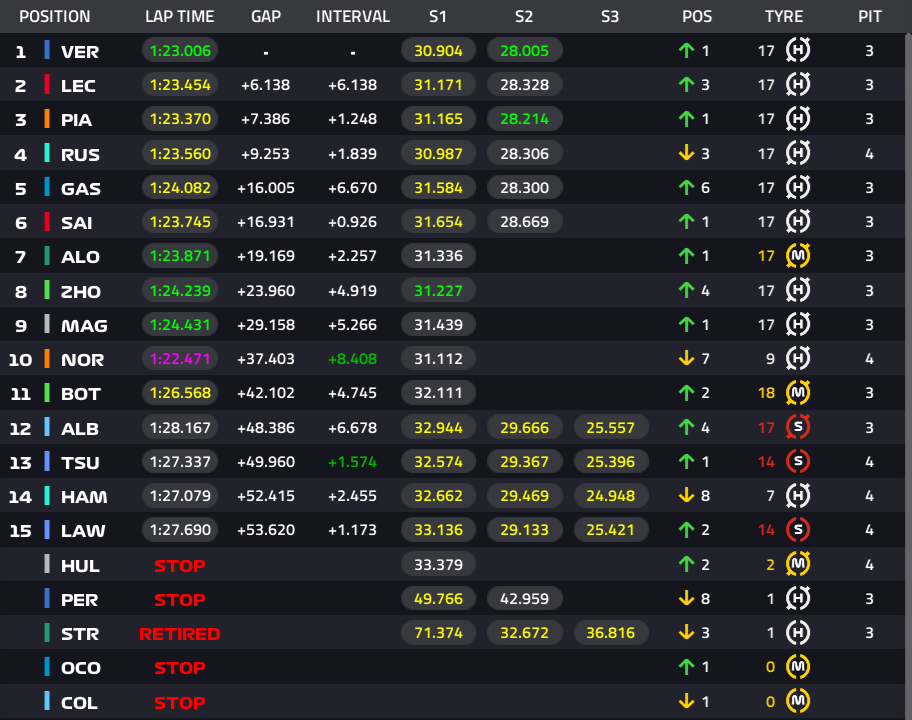
Task: Click the INTERVAL column header
Action: pyautogui.click(x=353, y=16)
